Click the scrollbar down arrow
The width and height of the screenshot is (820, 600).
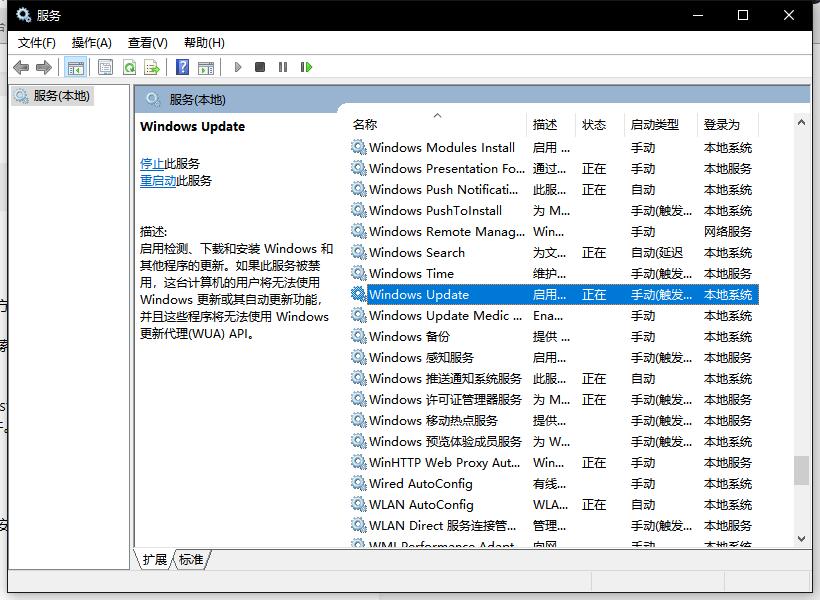801,539
